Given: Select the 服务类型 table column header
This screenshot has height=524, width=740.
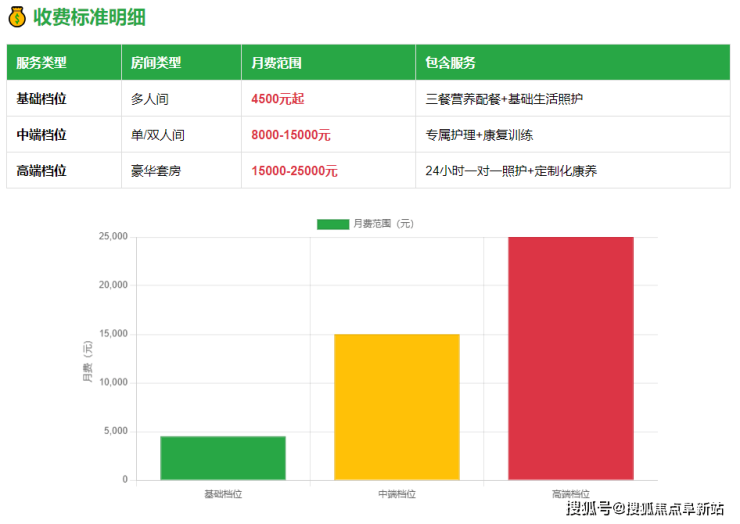Looking at the screenshot, I should tap(41, 62).
